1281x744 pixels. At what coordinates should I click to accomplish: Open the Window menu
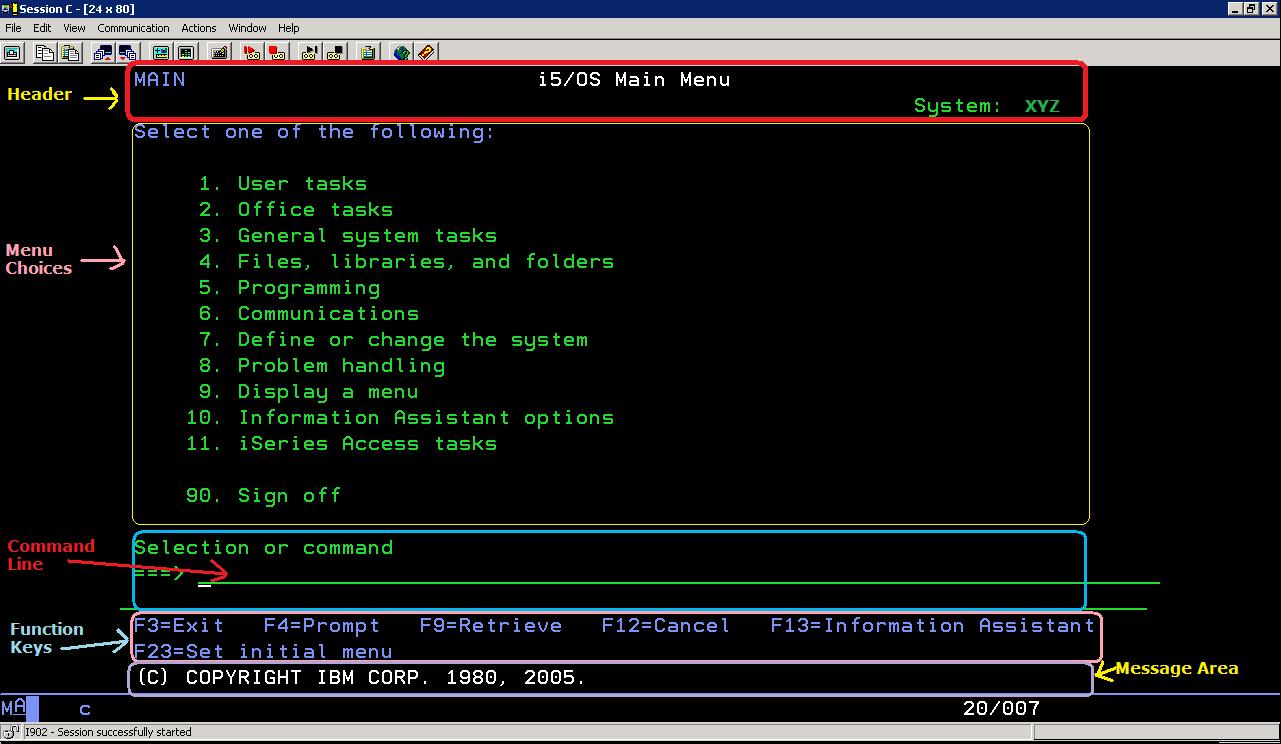247,28
